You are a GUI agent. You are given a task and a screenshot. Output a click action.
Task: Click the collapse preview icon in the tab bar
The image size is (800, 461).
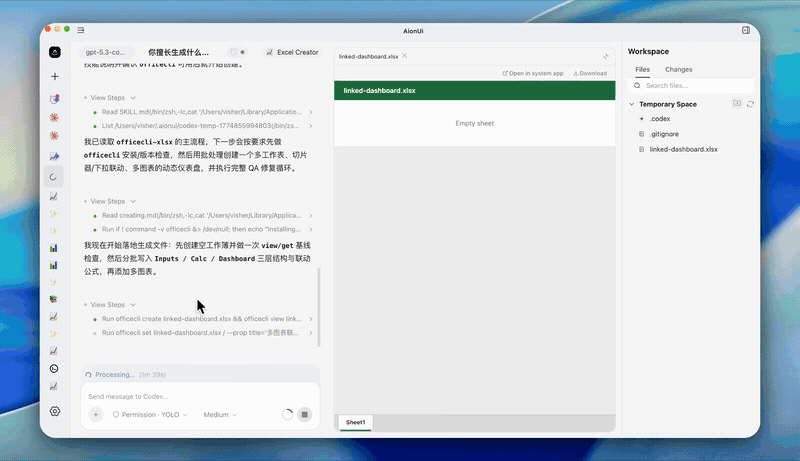[x=606, y=56]
